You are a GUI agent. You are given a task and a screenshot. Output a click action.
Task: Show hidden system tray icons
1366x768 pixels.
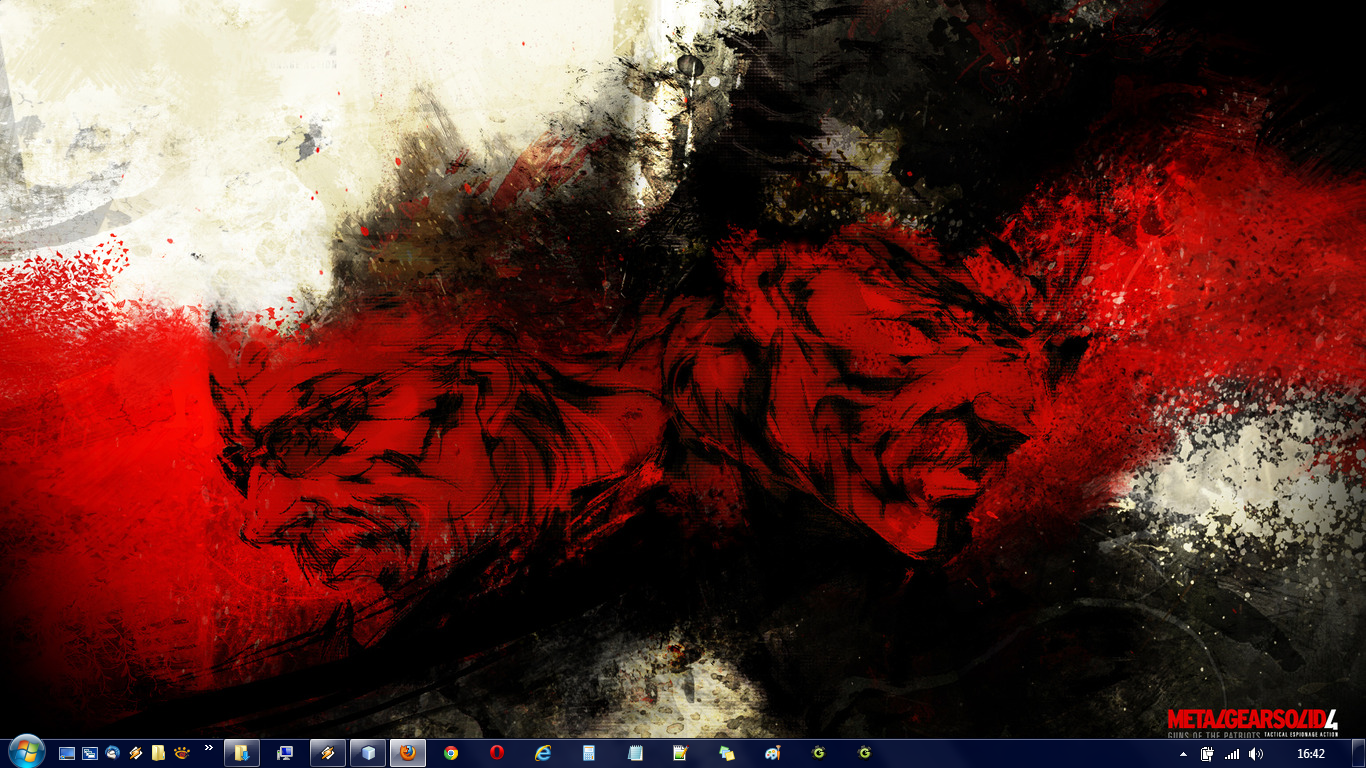tap(1184, 754)
